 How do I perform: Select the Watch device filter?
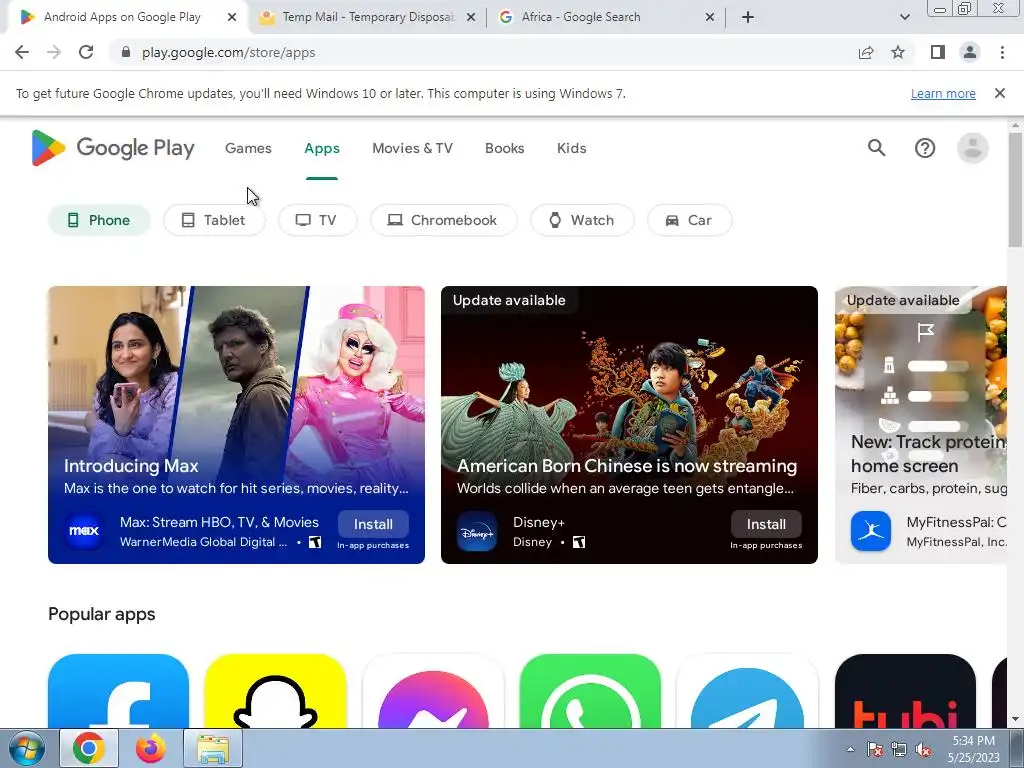[x=582, y=220]
